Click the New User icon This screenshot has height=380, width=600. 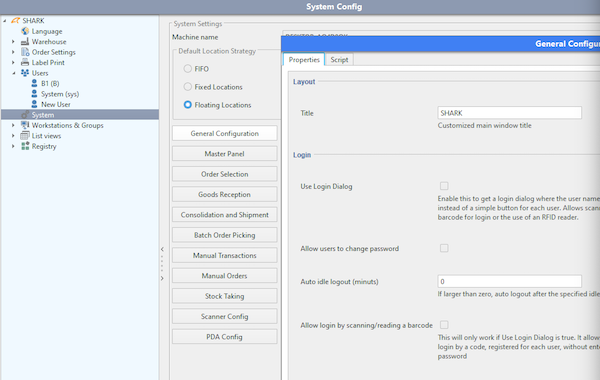34,104
